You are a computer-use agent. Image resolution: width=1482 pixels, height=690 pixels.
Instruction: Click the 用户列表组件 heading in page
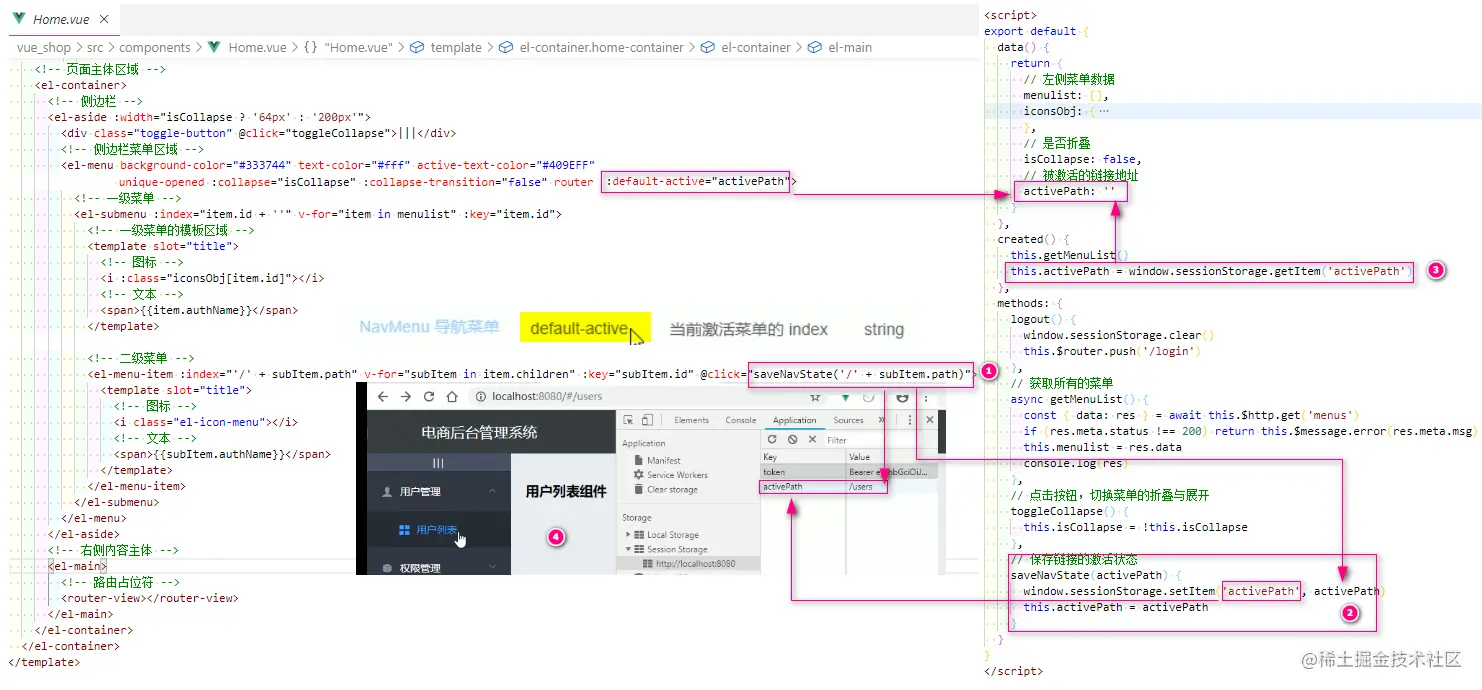[x=566, y=491]
